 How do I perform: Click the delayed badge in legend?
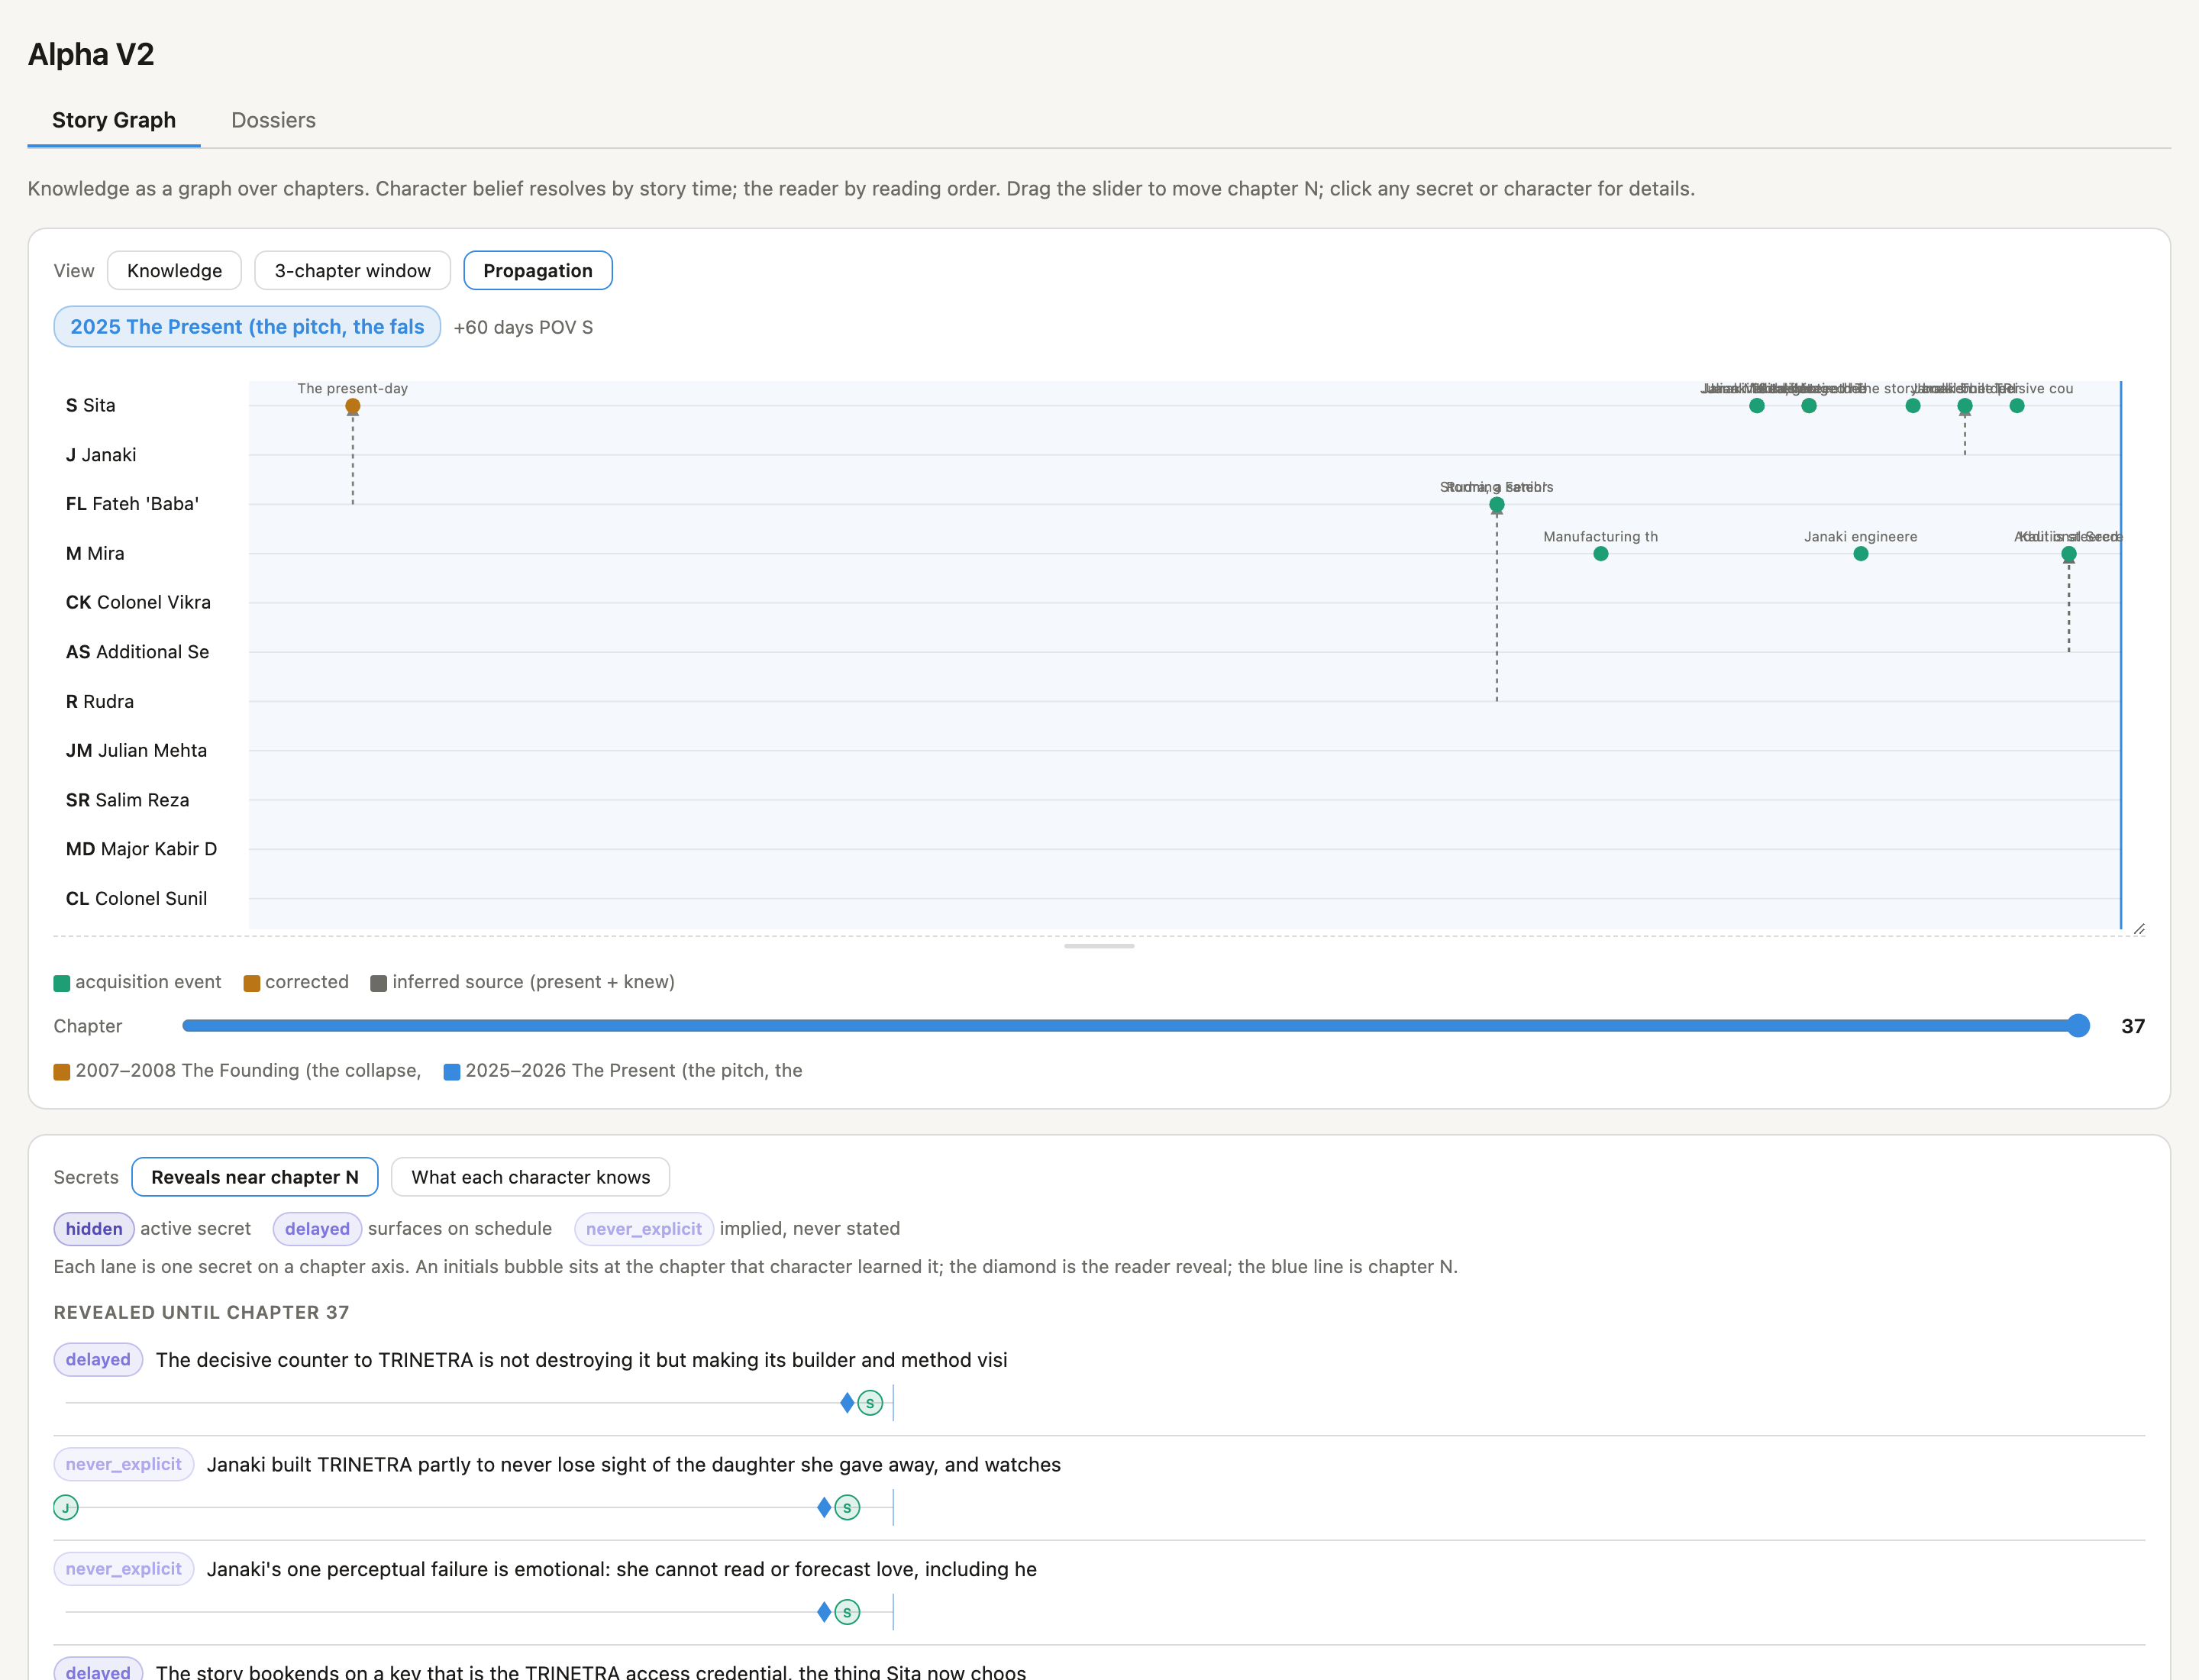(x=317, y=1229)
